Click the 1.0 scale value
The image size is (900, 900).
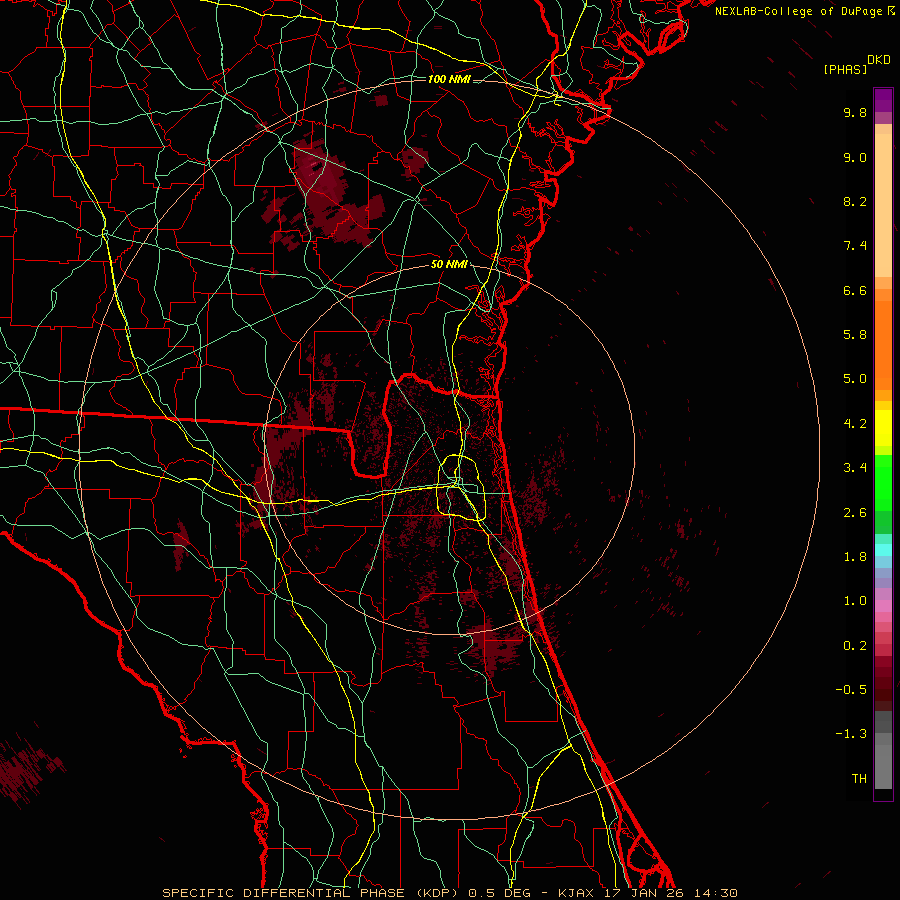(855, 601)
